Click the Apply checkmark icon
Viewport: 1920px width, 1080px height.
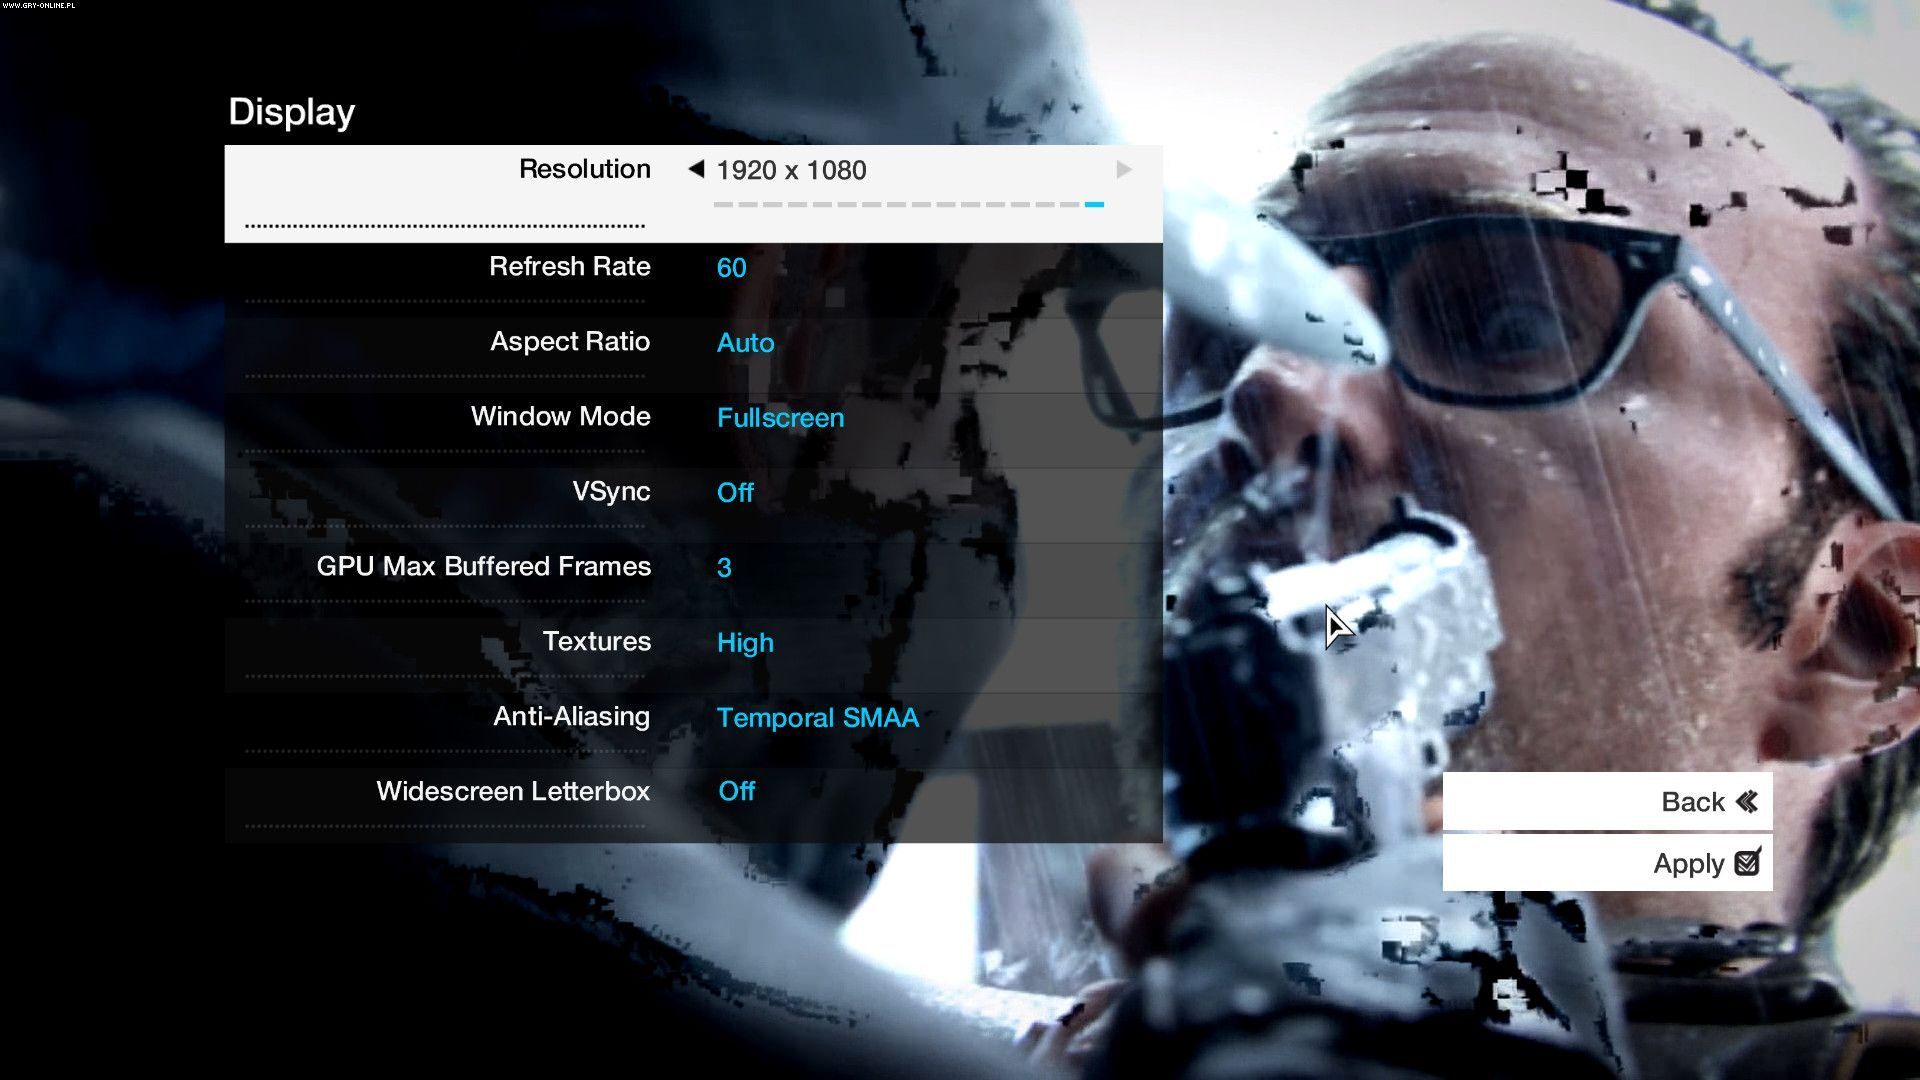point(1747,862)
